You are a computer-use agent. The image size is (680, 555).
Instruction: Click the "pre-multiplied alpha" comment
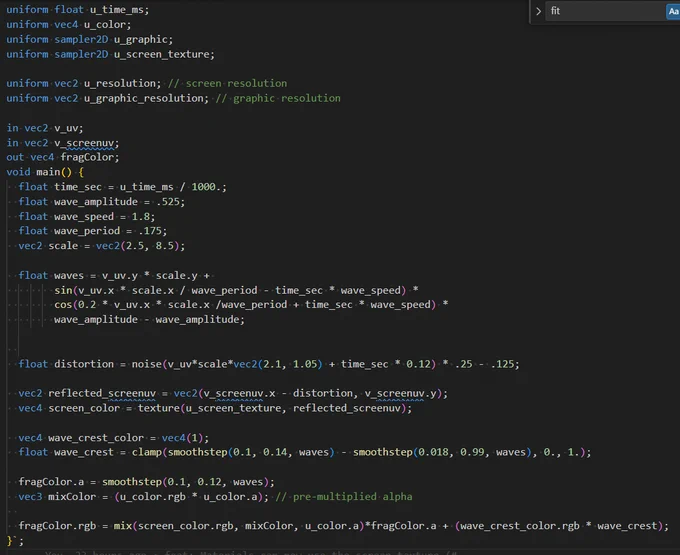[344, 496]
